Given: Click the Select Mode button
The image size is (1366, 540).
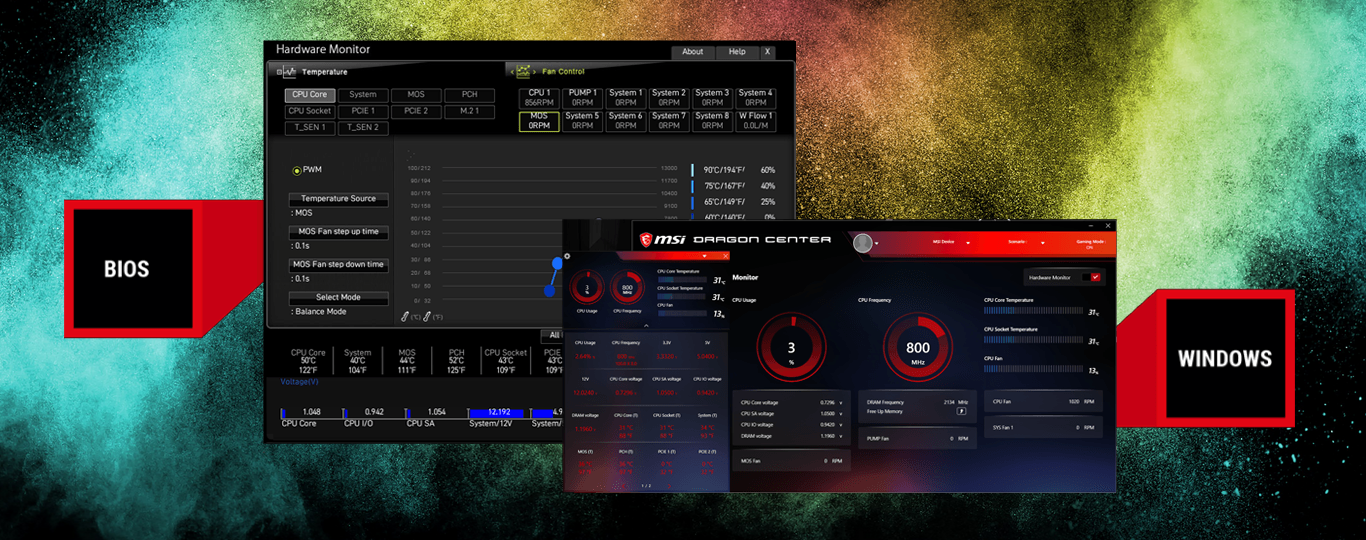Looking at the screenshot, I should [338, 298].
